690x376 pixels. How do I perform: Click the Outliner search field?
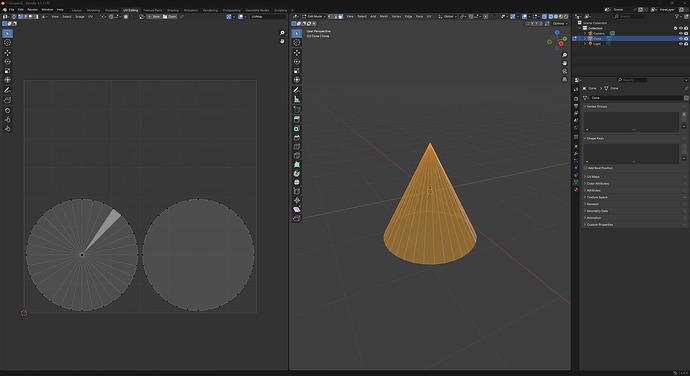click(x=630, y=16)
